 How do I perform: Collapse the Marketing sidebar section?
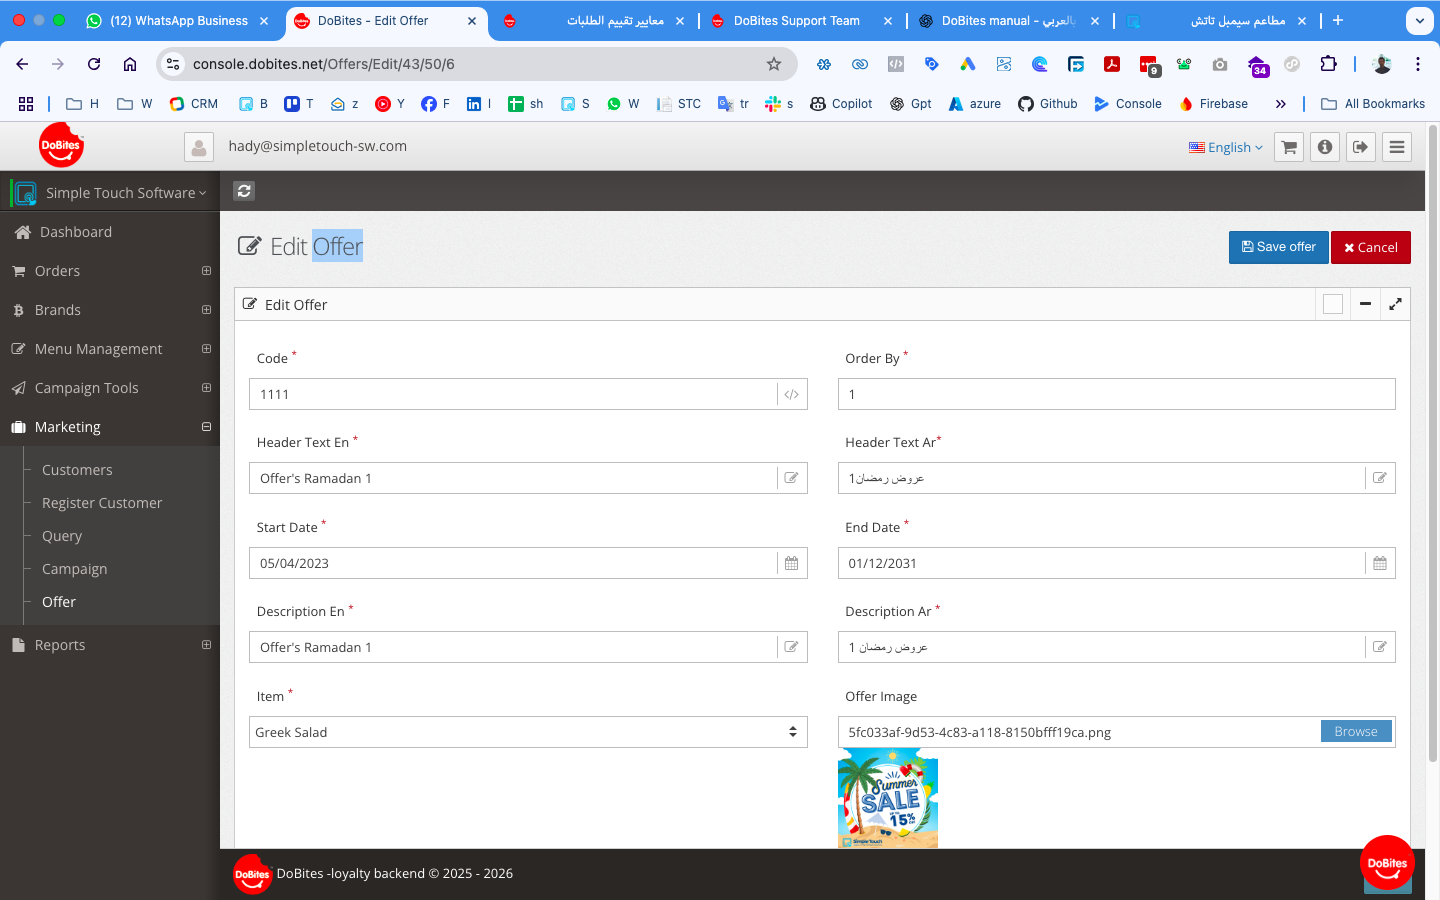coord(206,427)
